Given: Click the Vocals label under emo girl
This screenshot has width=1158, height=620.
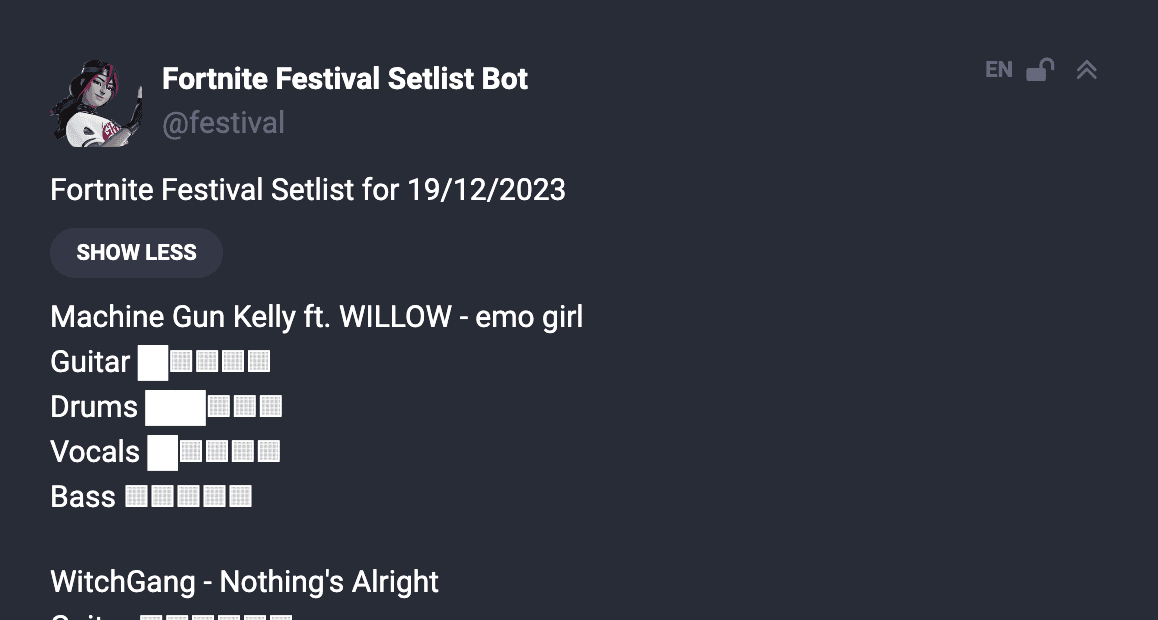Looking at the screenshot, I should pyautogui.click(x=95, y=452).
